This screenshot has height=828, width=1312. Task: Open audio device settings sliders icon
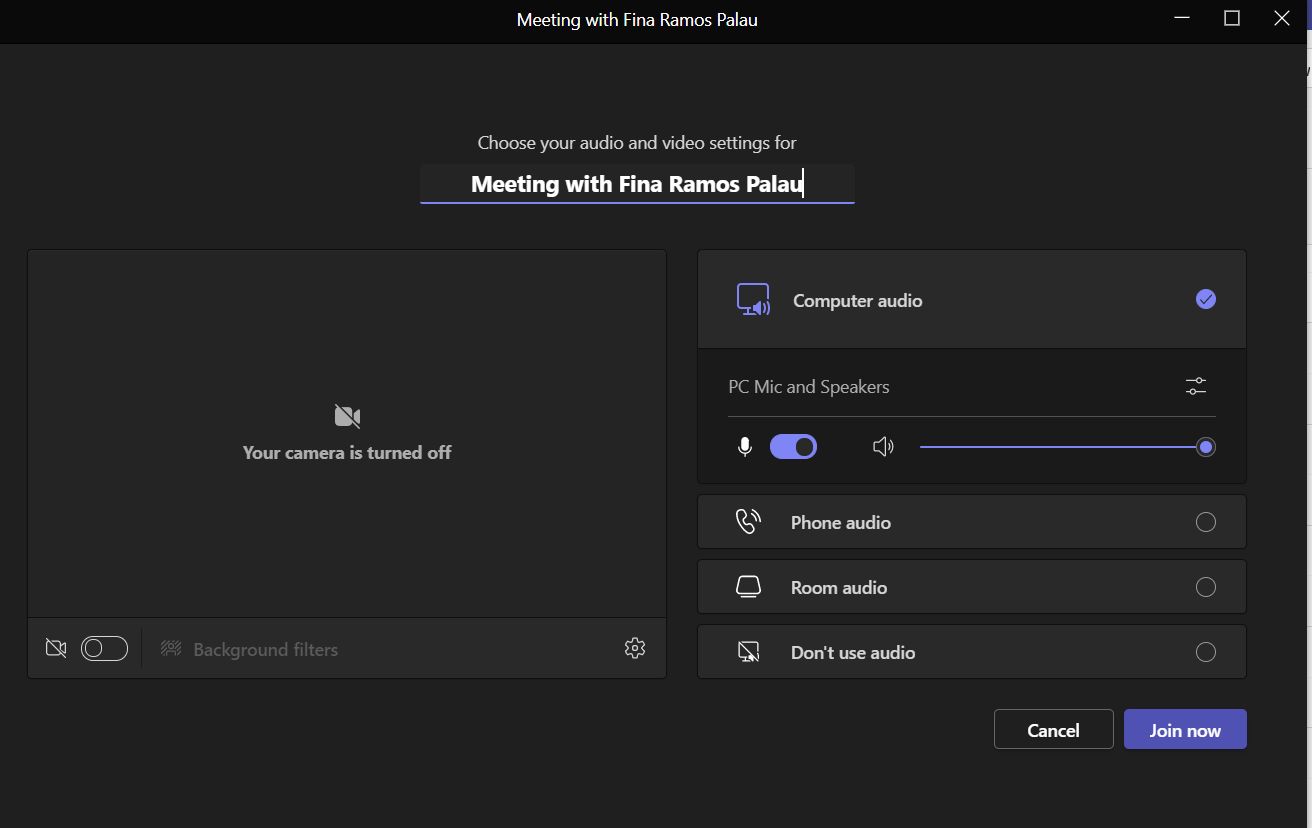(x=1196, y=386)
